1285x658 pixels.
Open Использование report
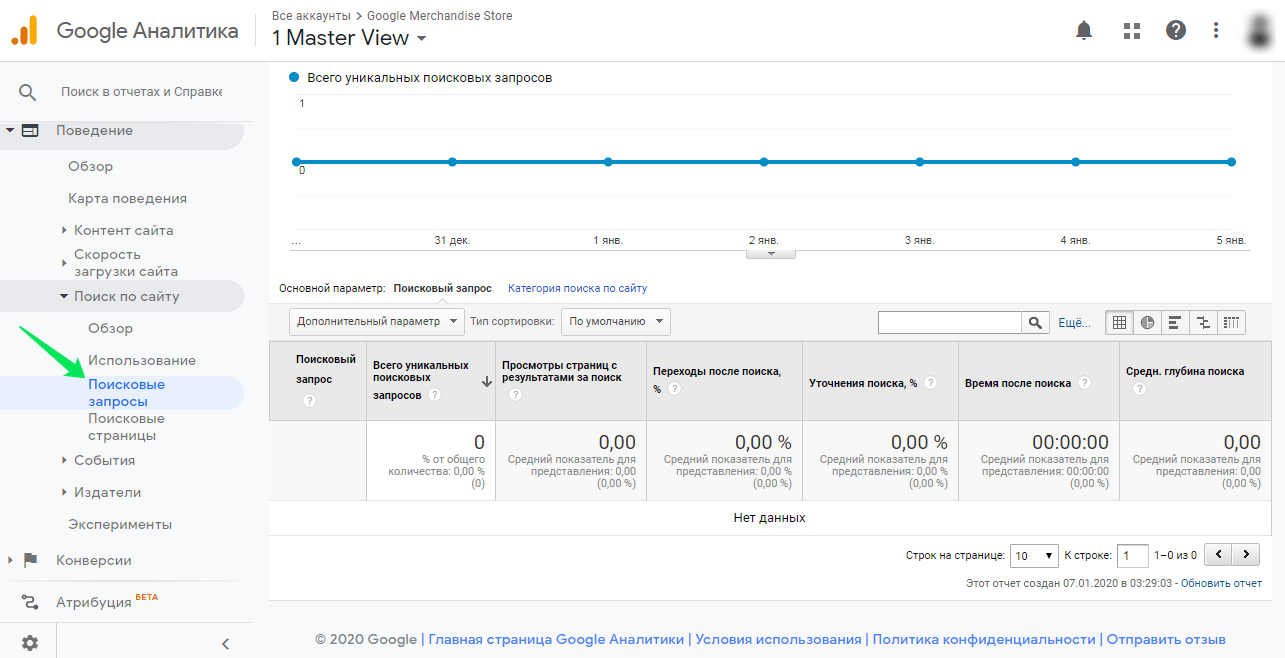142,360
